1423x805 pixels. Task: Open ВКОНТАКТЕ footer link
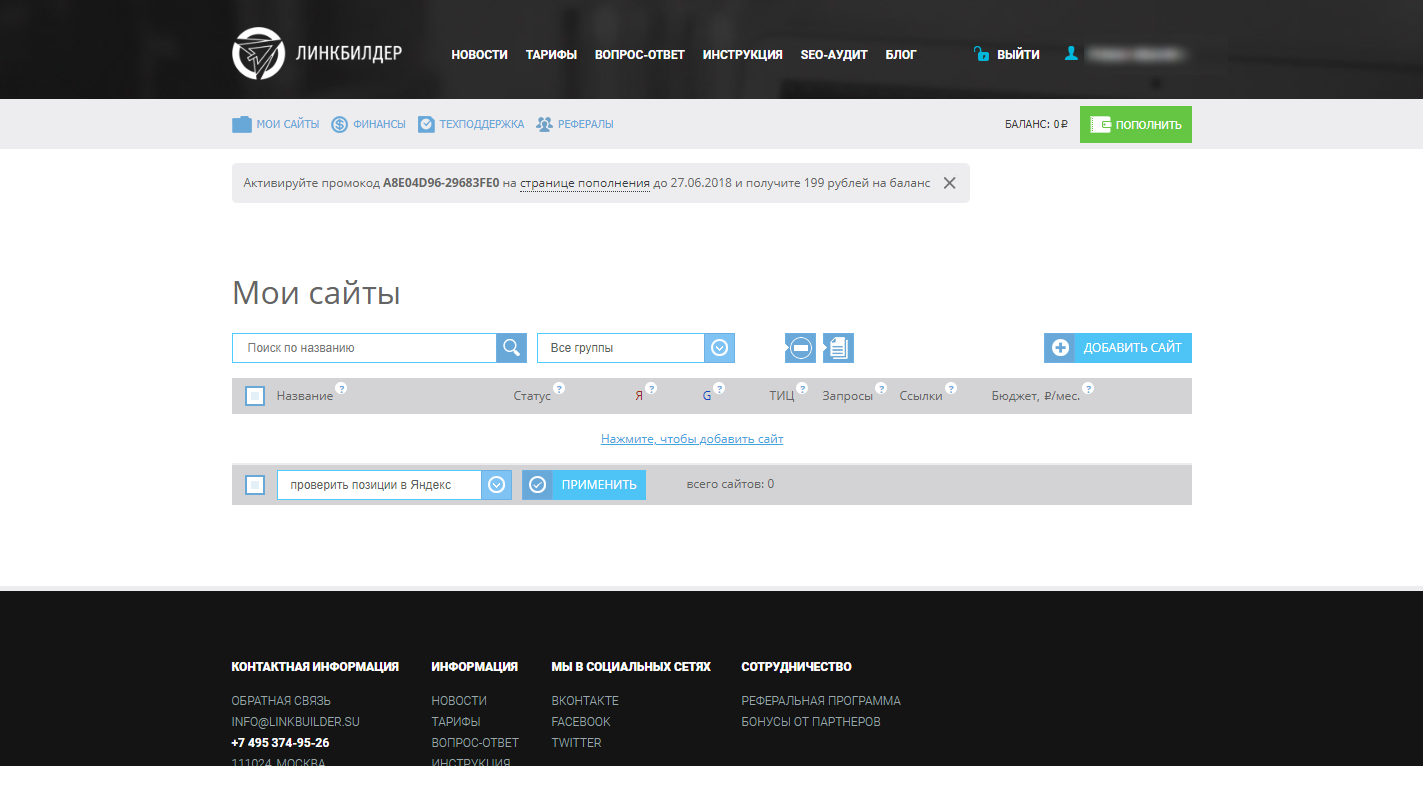(x=585, y=701)
